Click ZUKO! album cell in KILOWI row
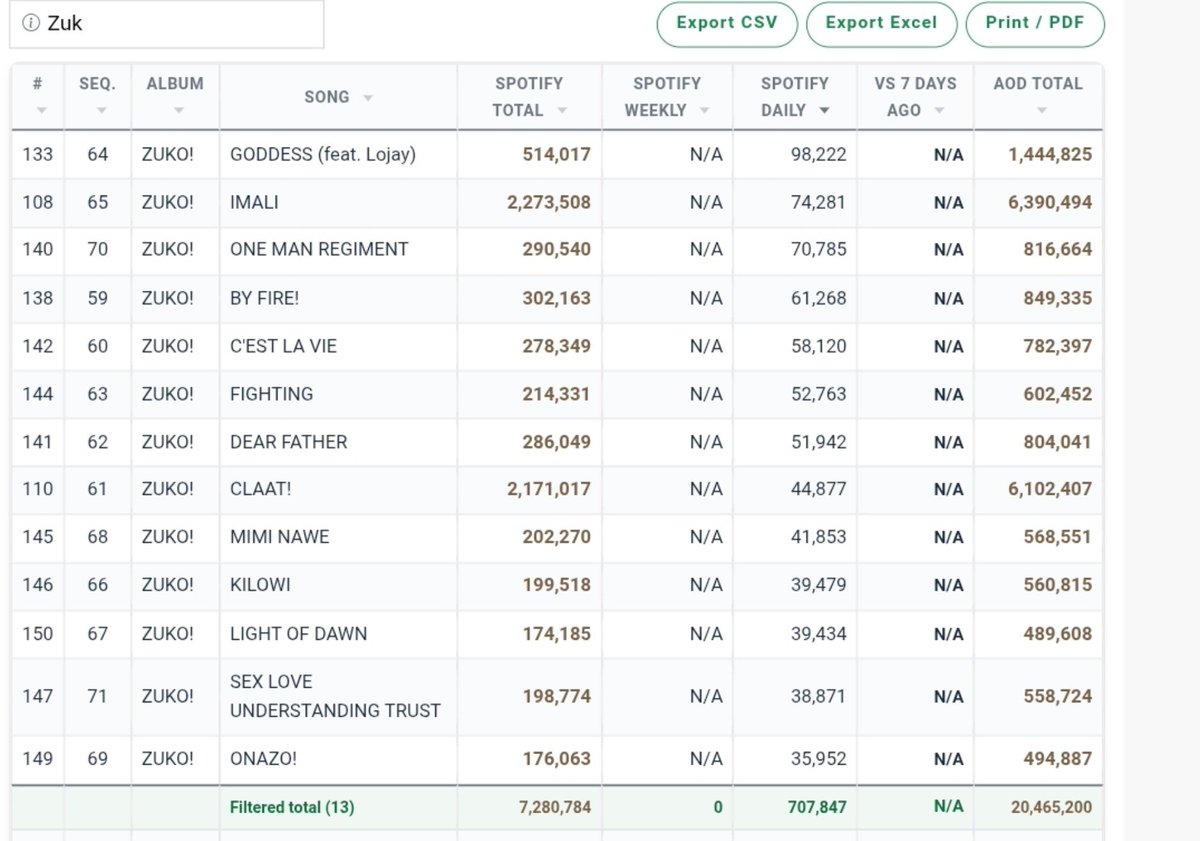The image size is (1200, 841). (x=175, y=585)
